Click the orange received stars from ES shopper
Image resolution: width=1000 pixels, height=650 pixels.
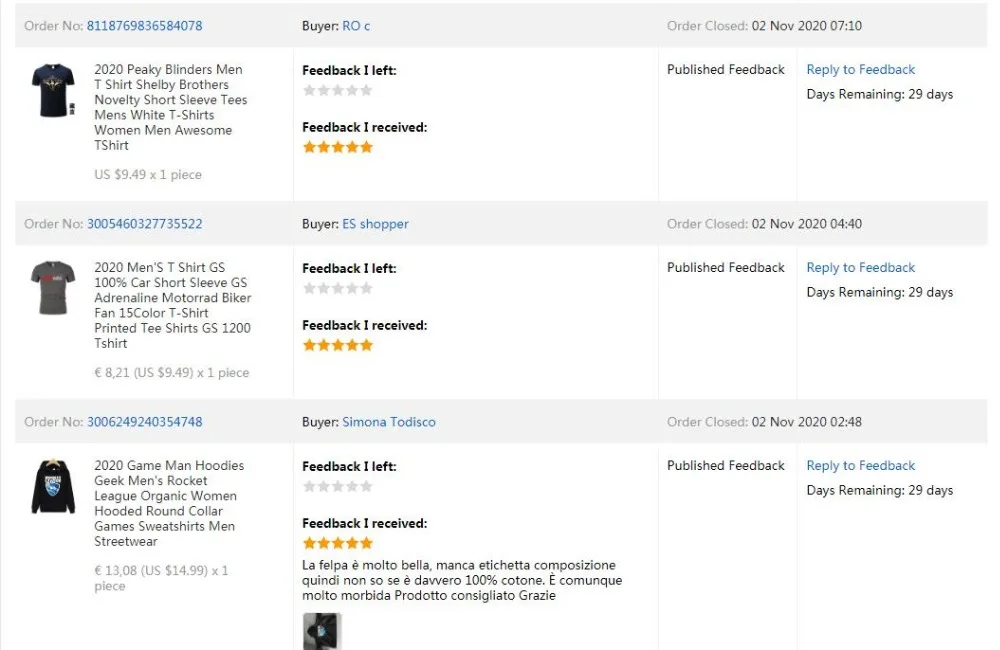[x=337, y=345]
